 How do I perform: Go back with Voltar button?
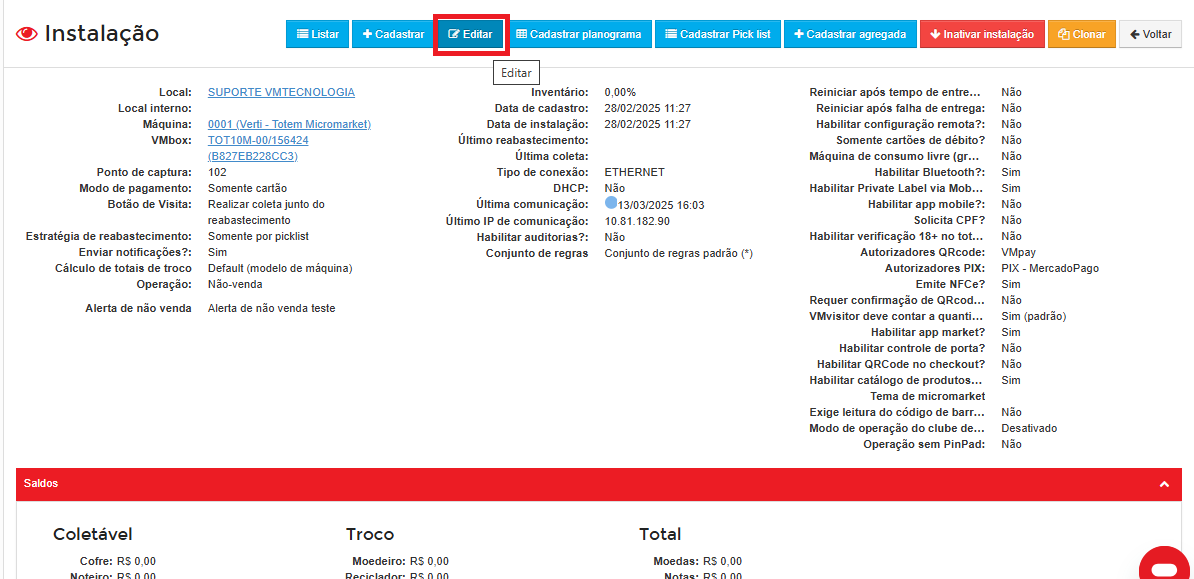pos(1150,34)
